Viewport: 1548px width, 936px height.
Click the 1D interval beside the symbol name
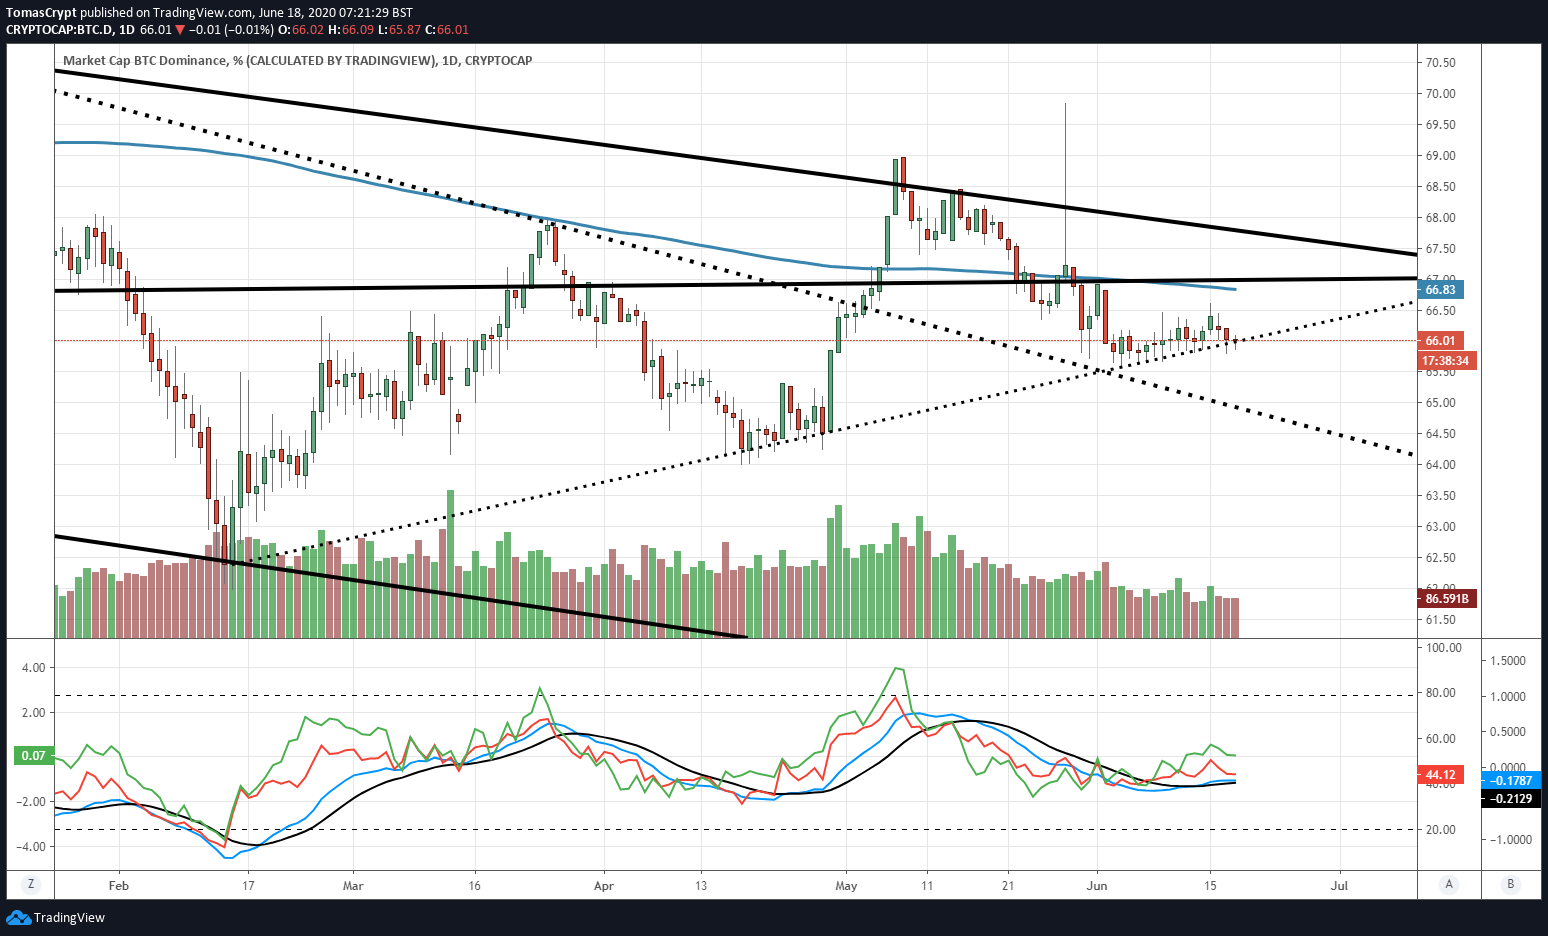click(x=126, y=29)
